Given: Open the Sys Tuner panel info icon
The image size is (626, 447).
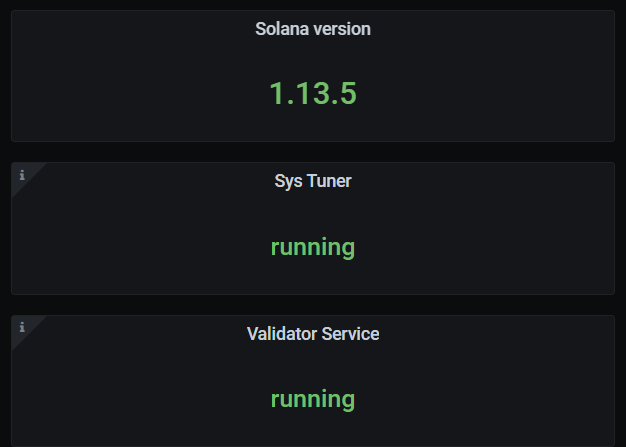Looking at the screenshot, I should (x=22, y=175).
